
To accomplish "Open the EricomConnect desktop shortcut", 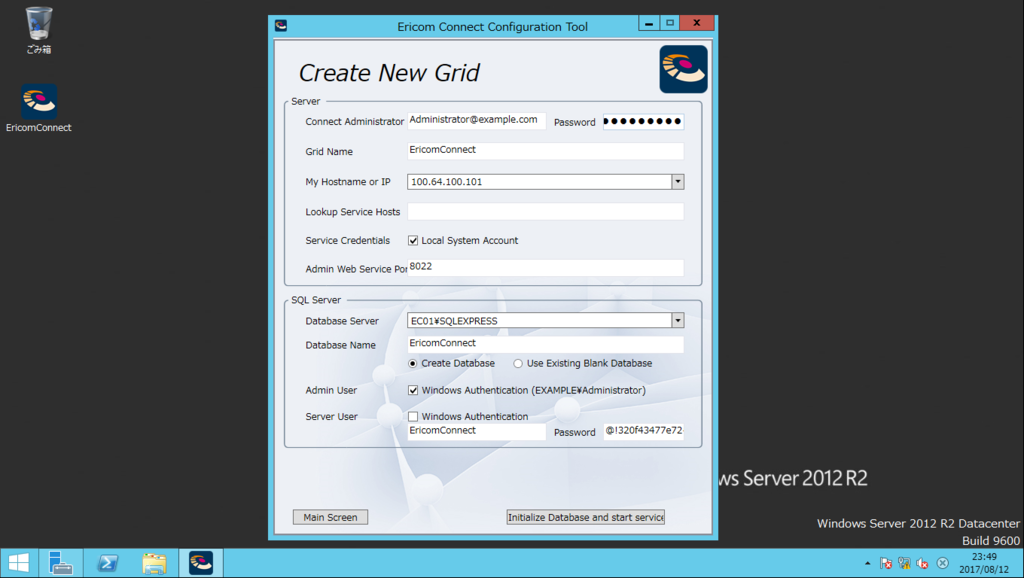I will 39,108.
